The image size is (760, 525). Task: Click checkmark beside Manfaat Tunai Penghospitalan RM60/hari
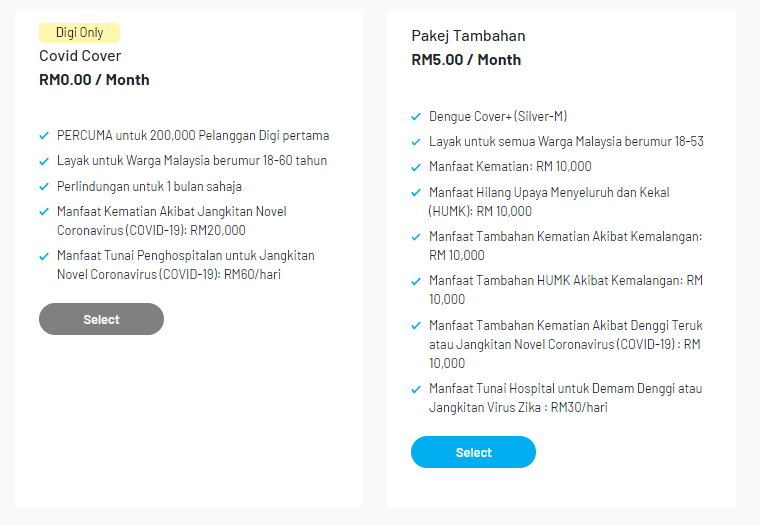(x=44, y=256)
